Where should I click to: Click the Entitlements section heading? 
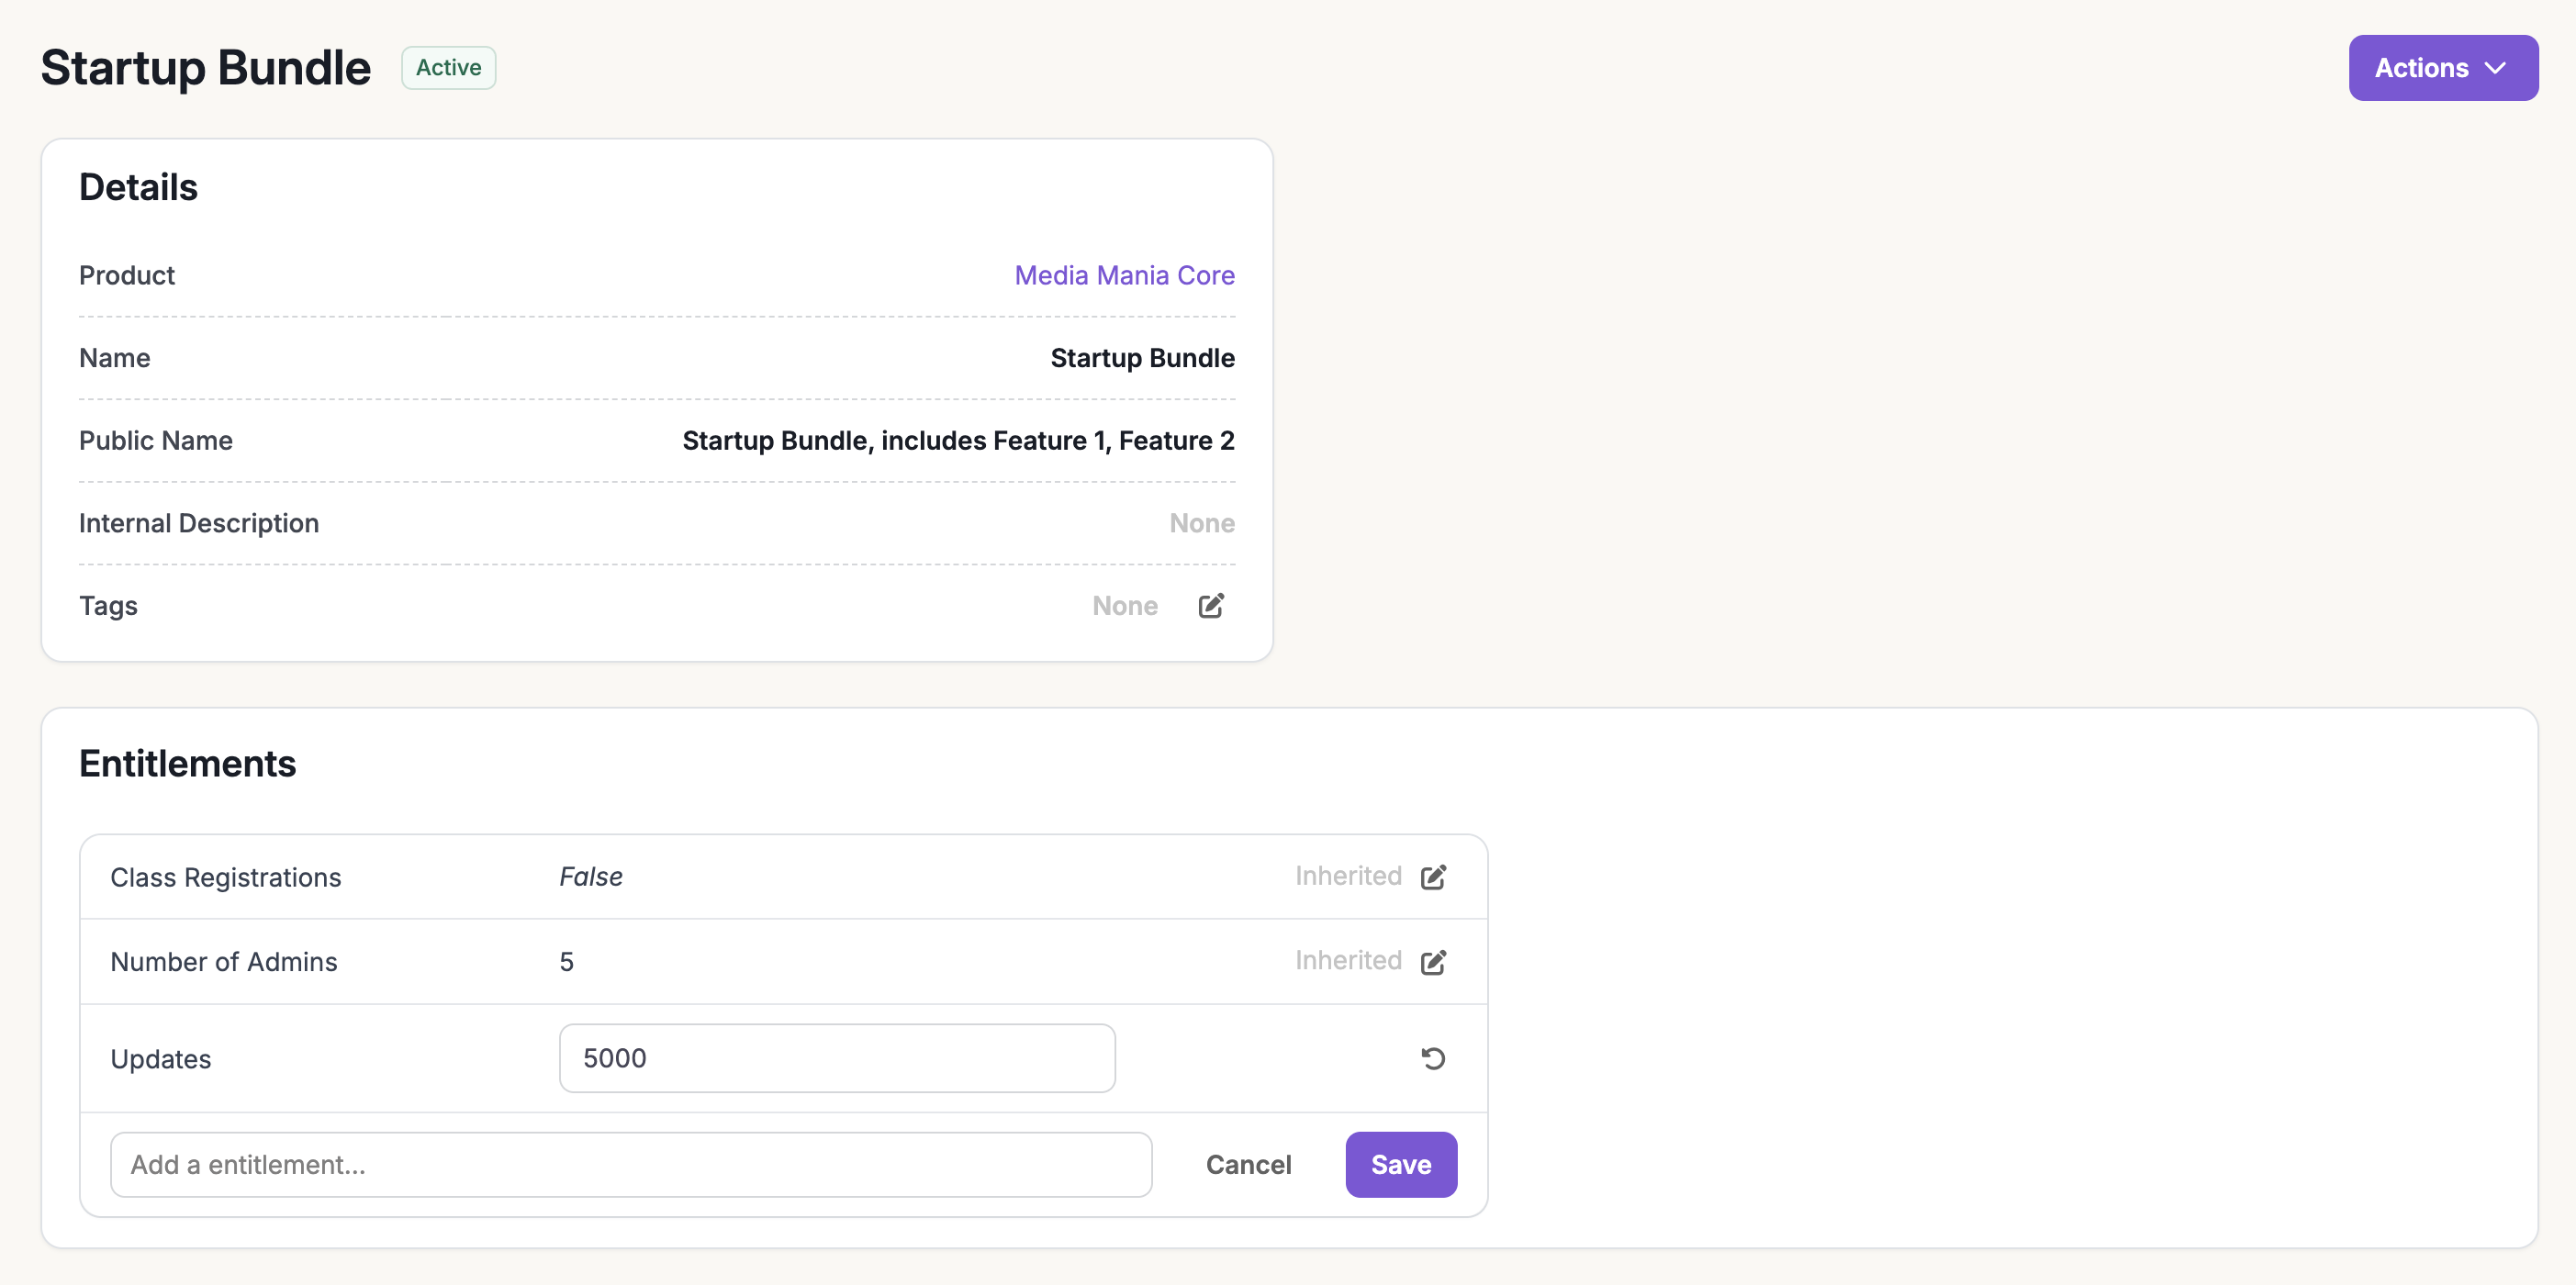click(187, 763)
